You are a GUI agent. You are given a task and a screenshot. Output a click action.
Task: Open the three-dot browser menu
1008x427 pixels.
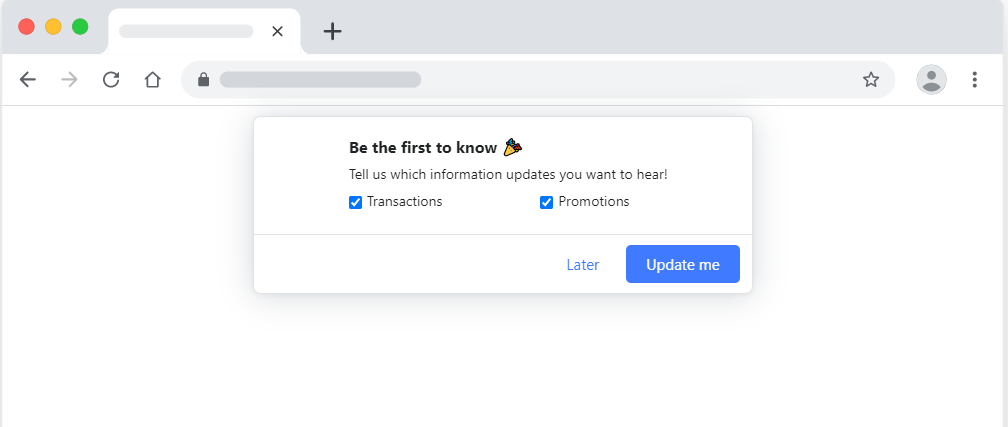click(x=975, y=80)
